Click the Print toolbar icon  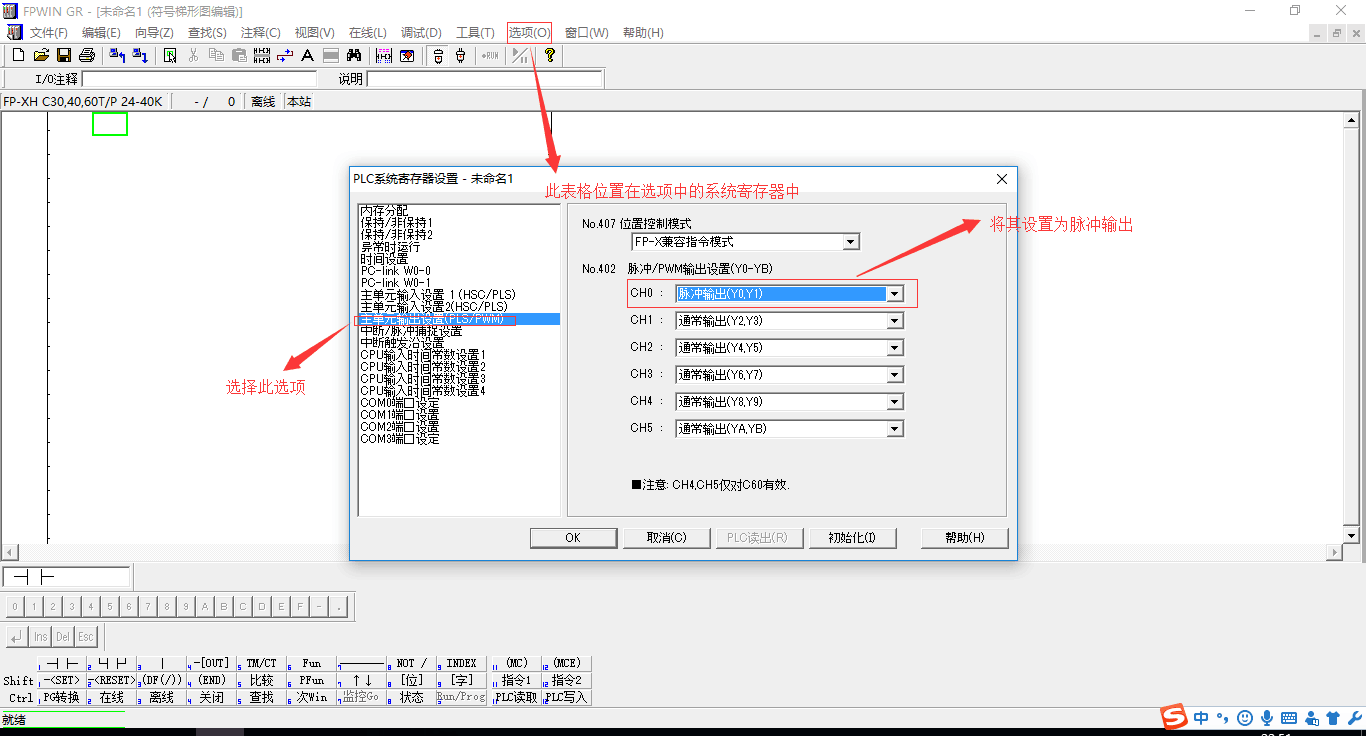coord(87,56)
